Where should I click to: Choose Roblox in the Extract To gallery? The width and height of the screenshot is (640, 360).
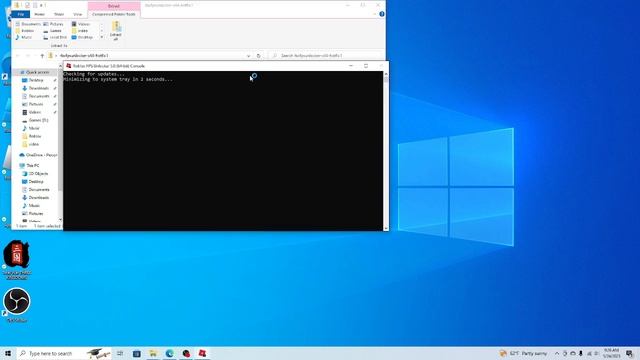25,31
